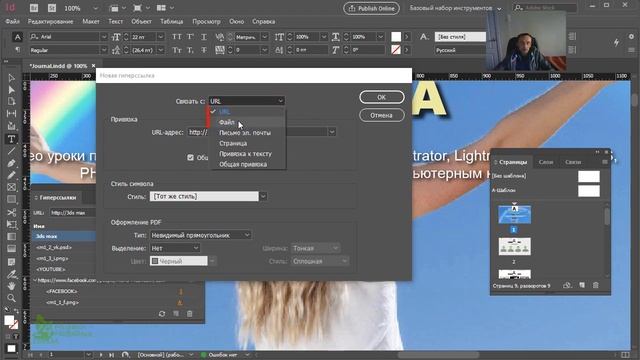Select the 3ds max hyperlink row
This screenshot has width=640, height=360.
click(x=64, y=236)
